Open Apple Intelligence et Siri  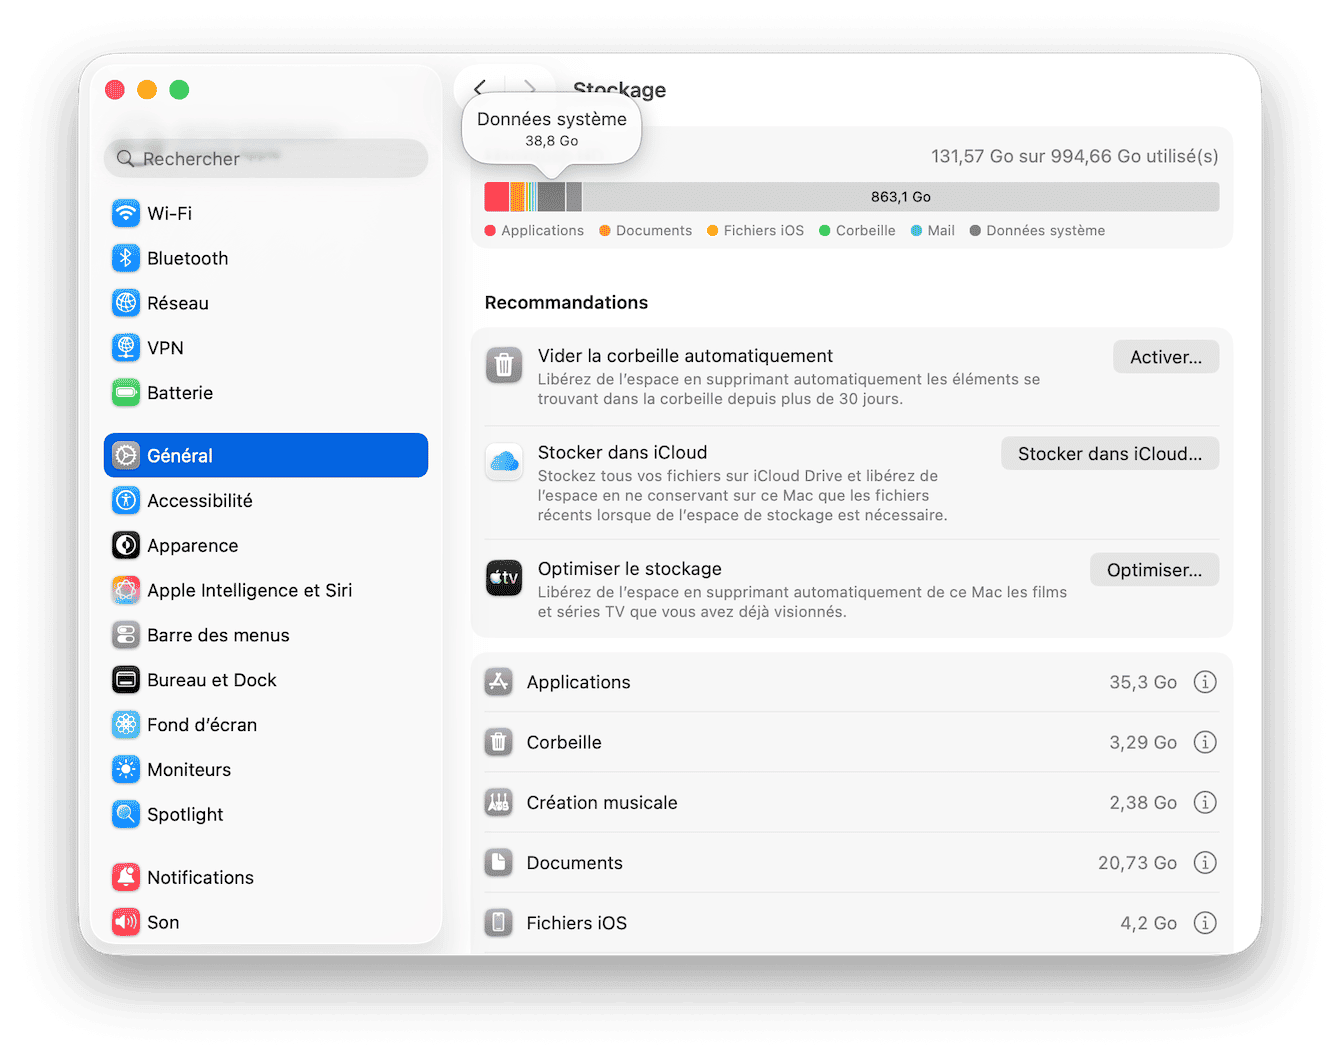point(249,590)
